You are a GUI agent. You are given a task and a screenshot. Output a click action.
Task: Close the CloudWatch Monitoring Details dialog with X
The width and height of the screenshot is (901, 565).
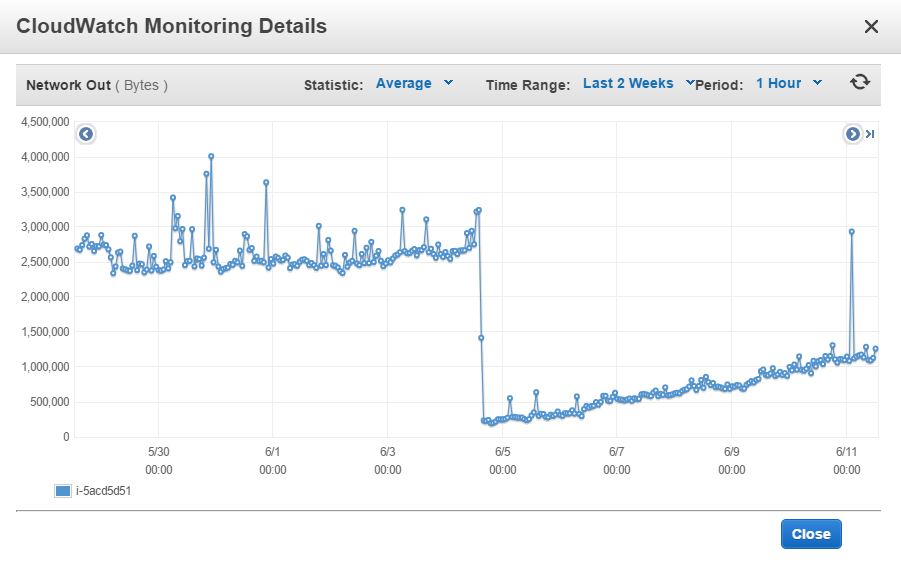871,26
